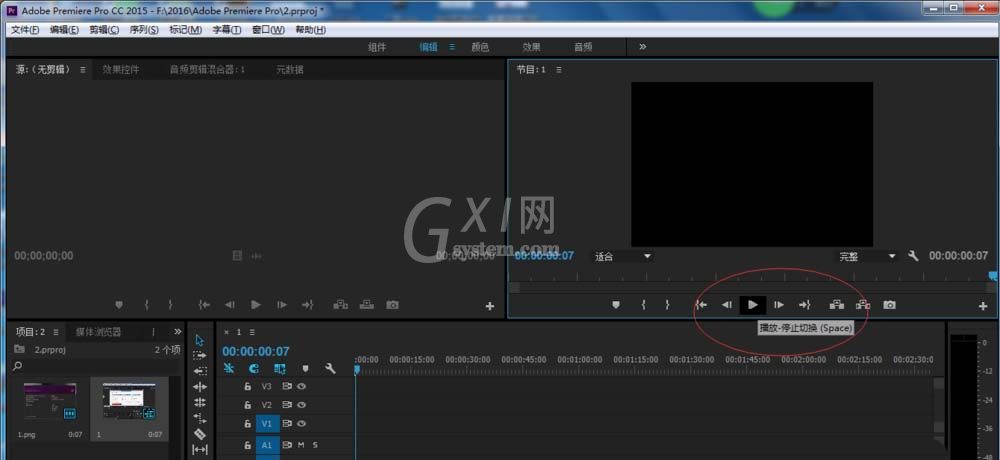Image resolution: width=1000 pixels, height=460 pixels.
Task: Open Source panel hamburger menu
Action: pos(83,70)
